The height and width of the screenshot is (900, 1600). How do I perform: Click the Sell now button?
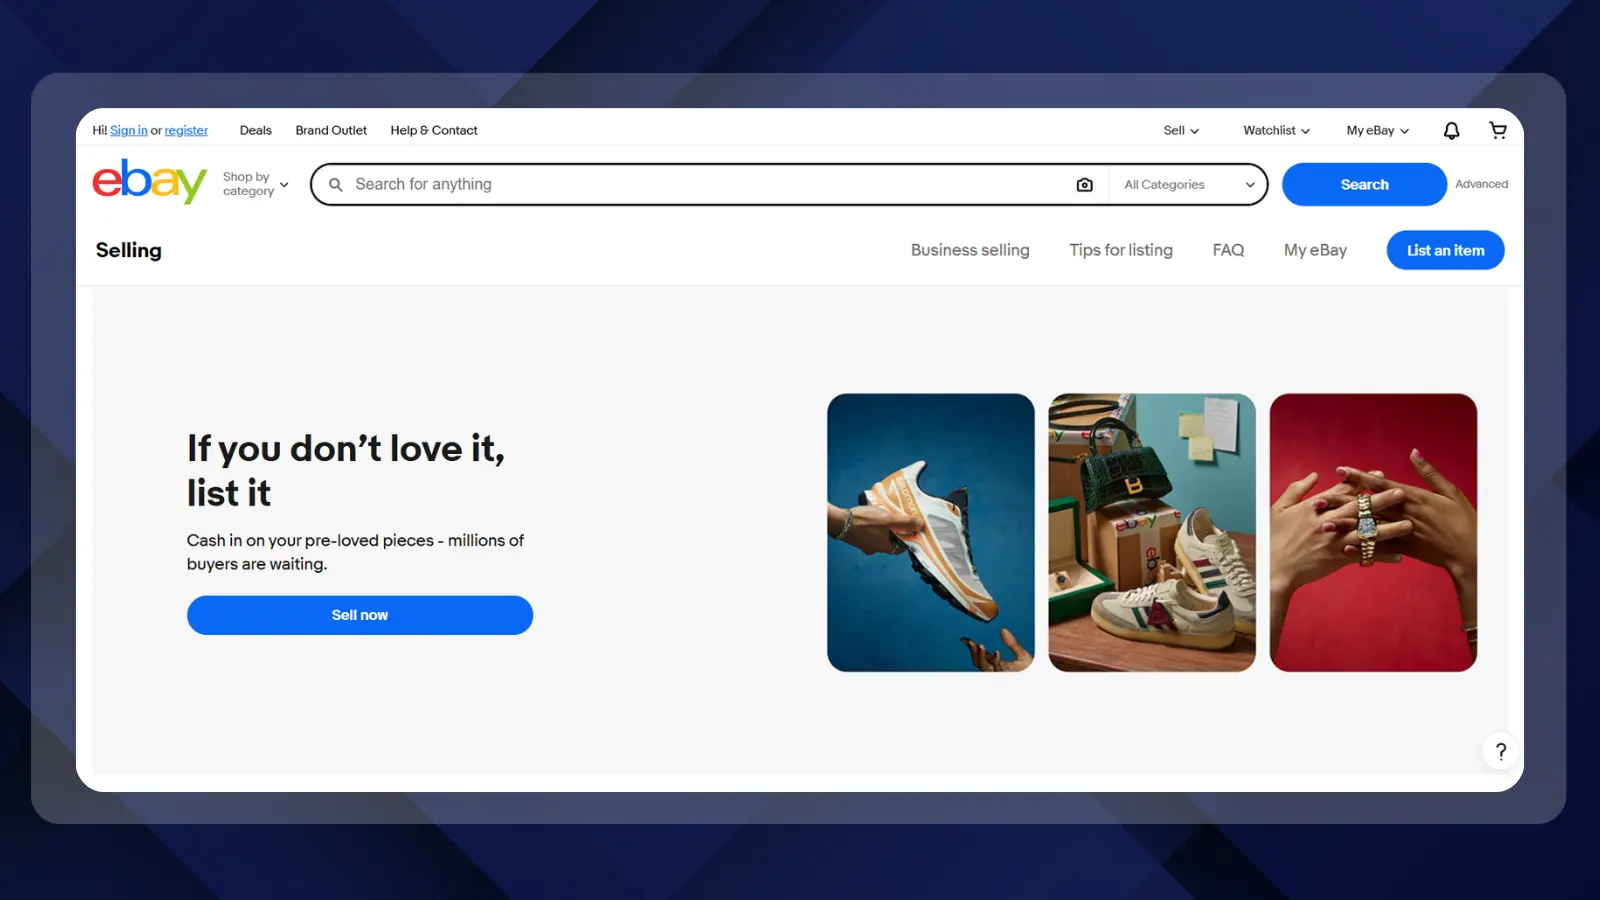[360, 615]
